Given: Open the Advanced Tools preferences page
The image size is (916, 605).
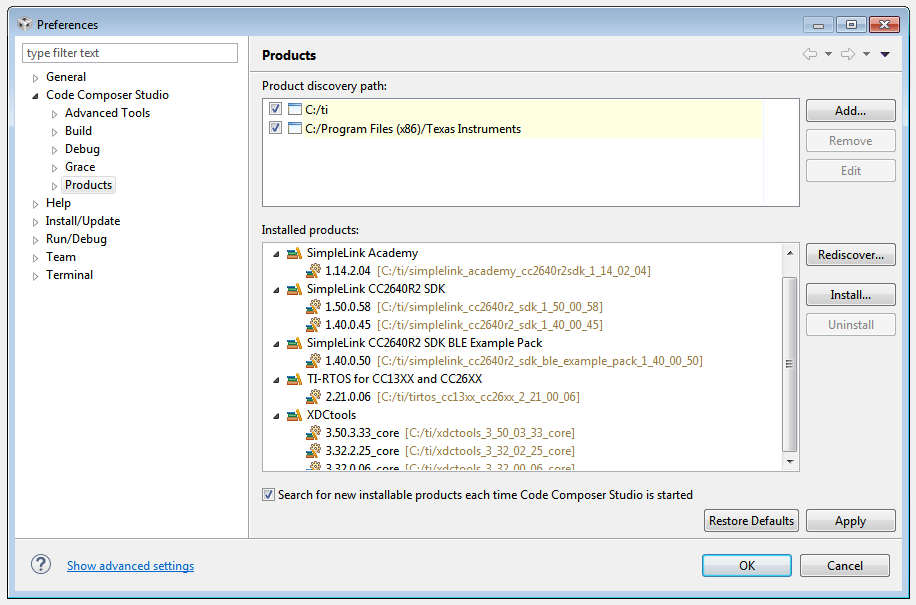Looking at the screenshot, I should (107, 113).
